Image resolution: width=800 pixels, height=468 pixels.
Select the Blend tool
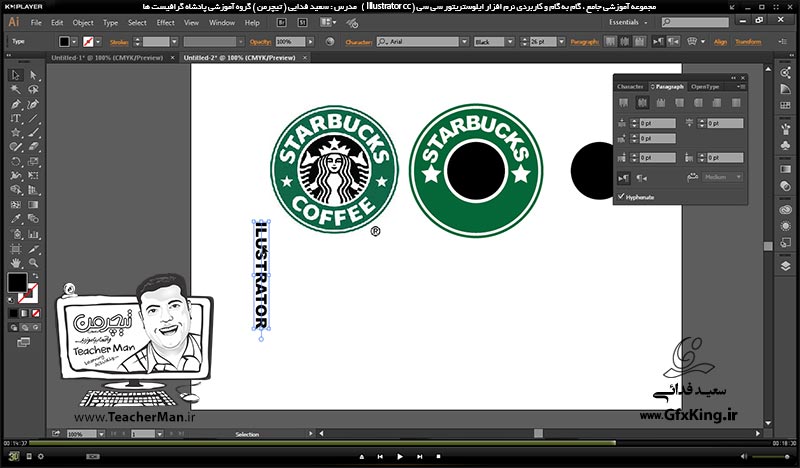click(x=33, y=219)
